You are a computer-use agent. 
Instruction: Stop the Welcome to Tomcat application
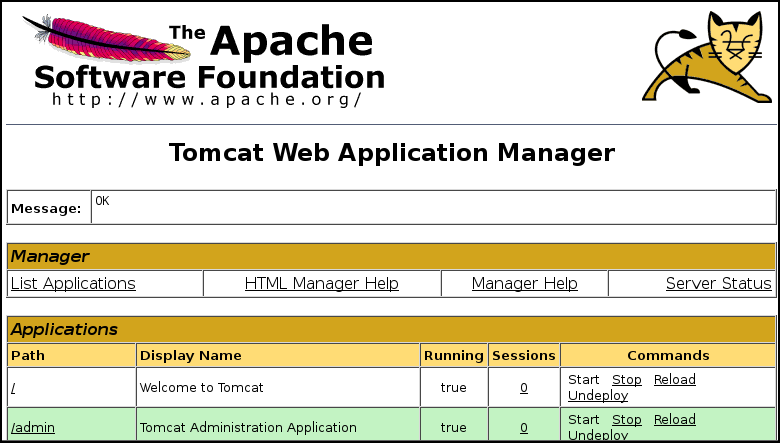[x=627, y=379]
